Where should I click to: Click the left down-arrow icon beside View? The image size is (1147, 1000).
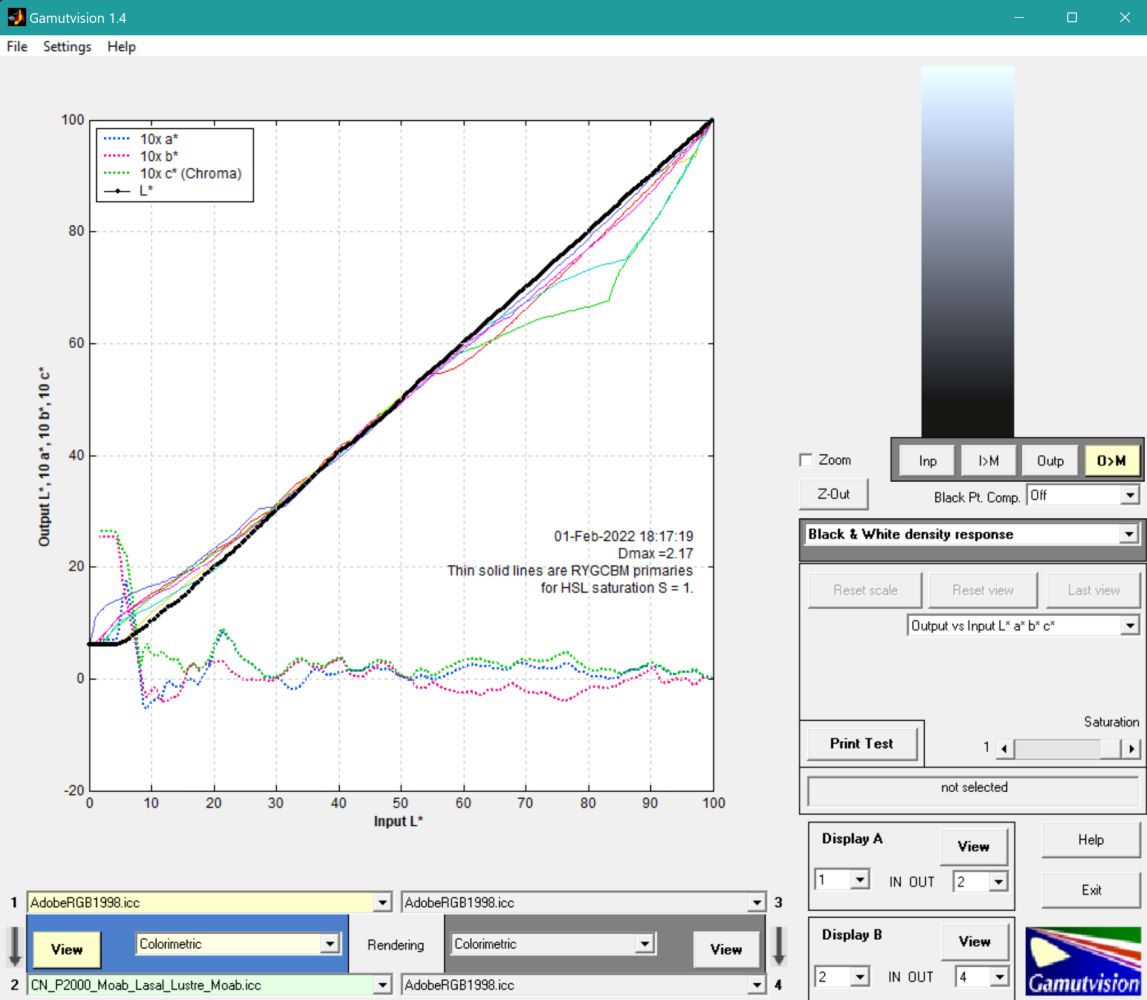coord(14,946)
